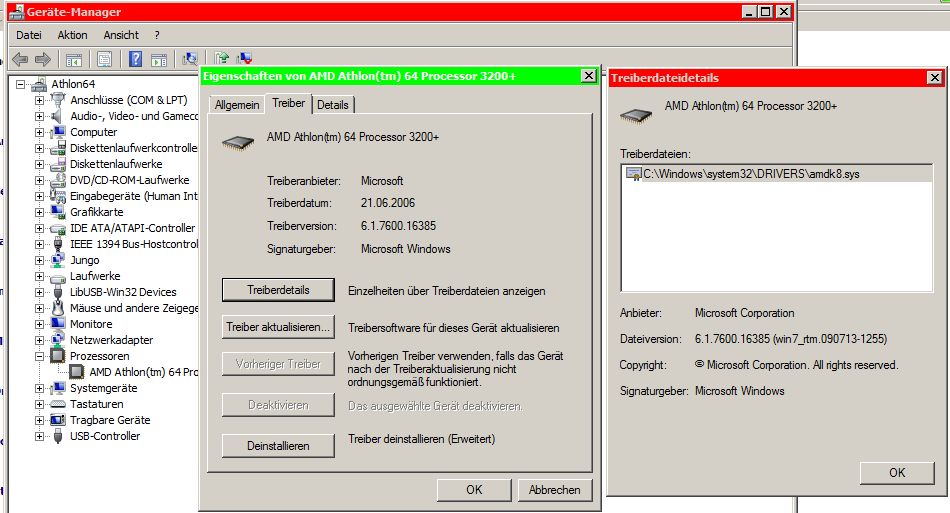Click the Diskettenlaufwerke drive icon
The width and height of the screenshot is (950, 513).
(x=58, y=164)
